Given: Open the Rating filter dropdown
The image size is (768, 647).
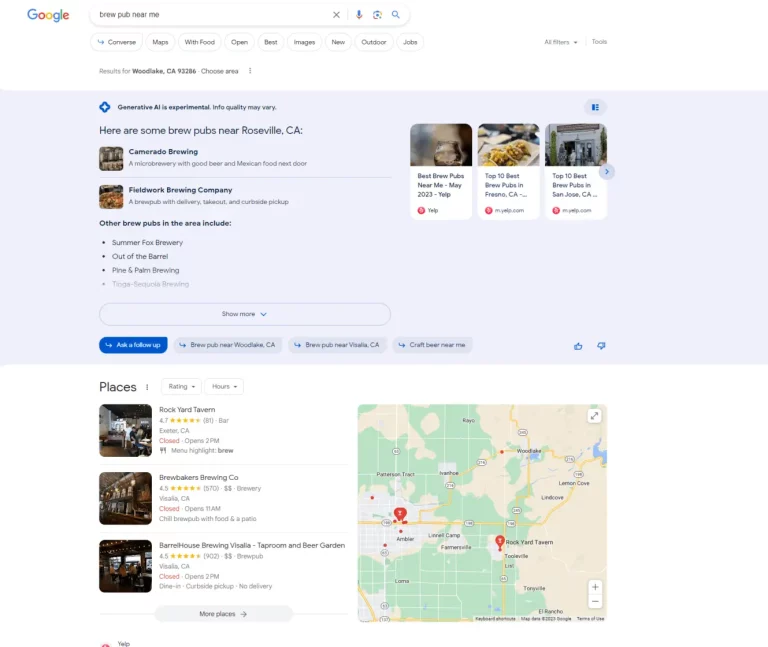Looking at the screenshot, I should pos(181,386).
